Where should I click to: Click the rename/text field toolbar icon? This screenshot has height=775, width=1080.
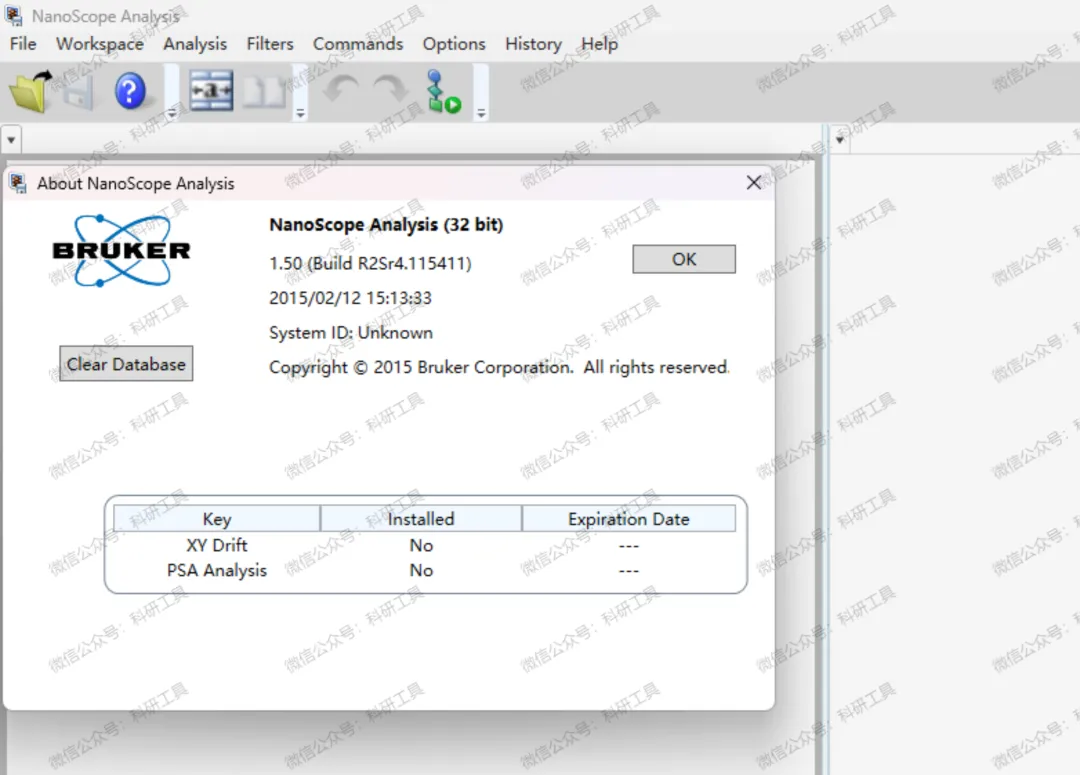pos(211,91)
